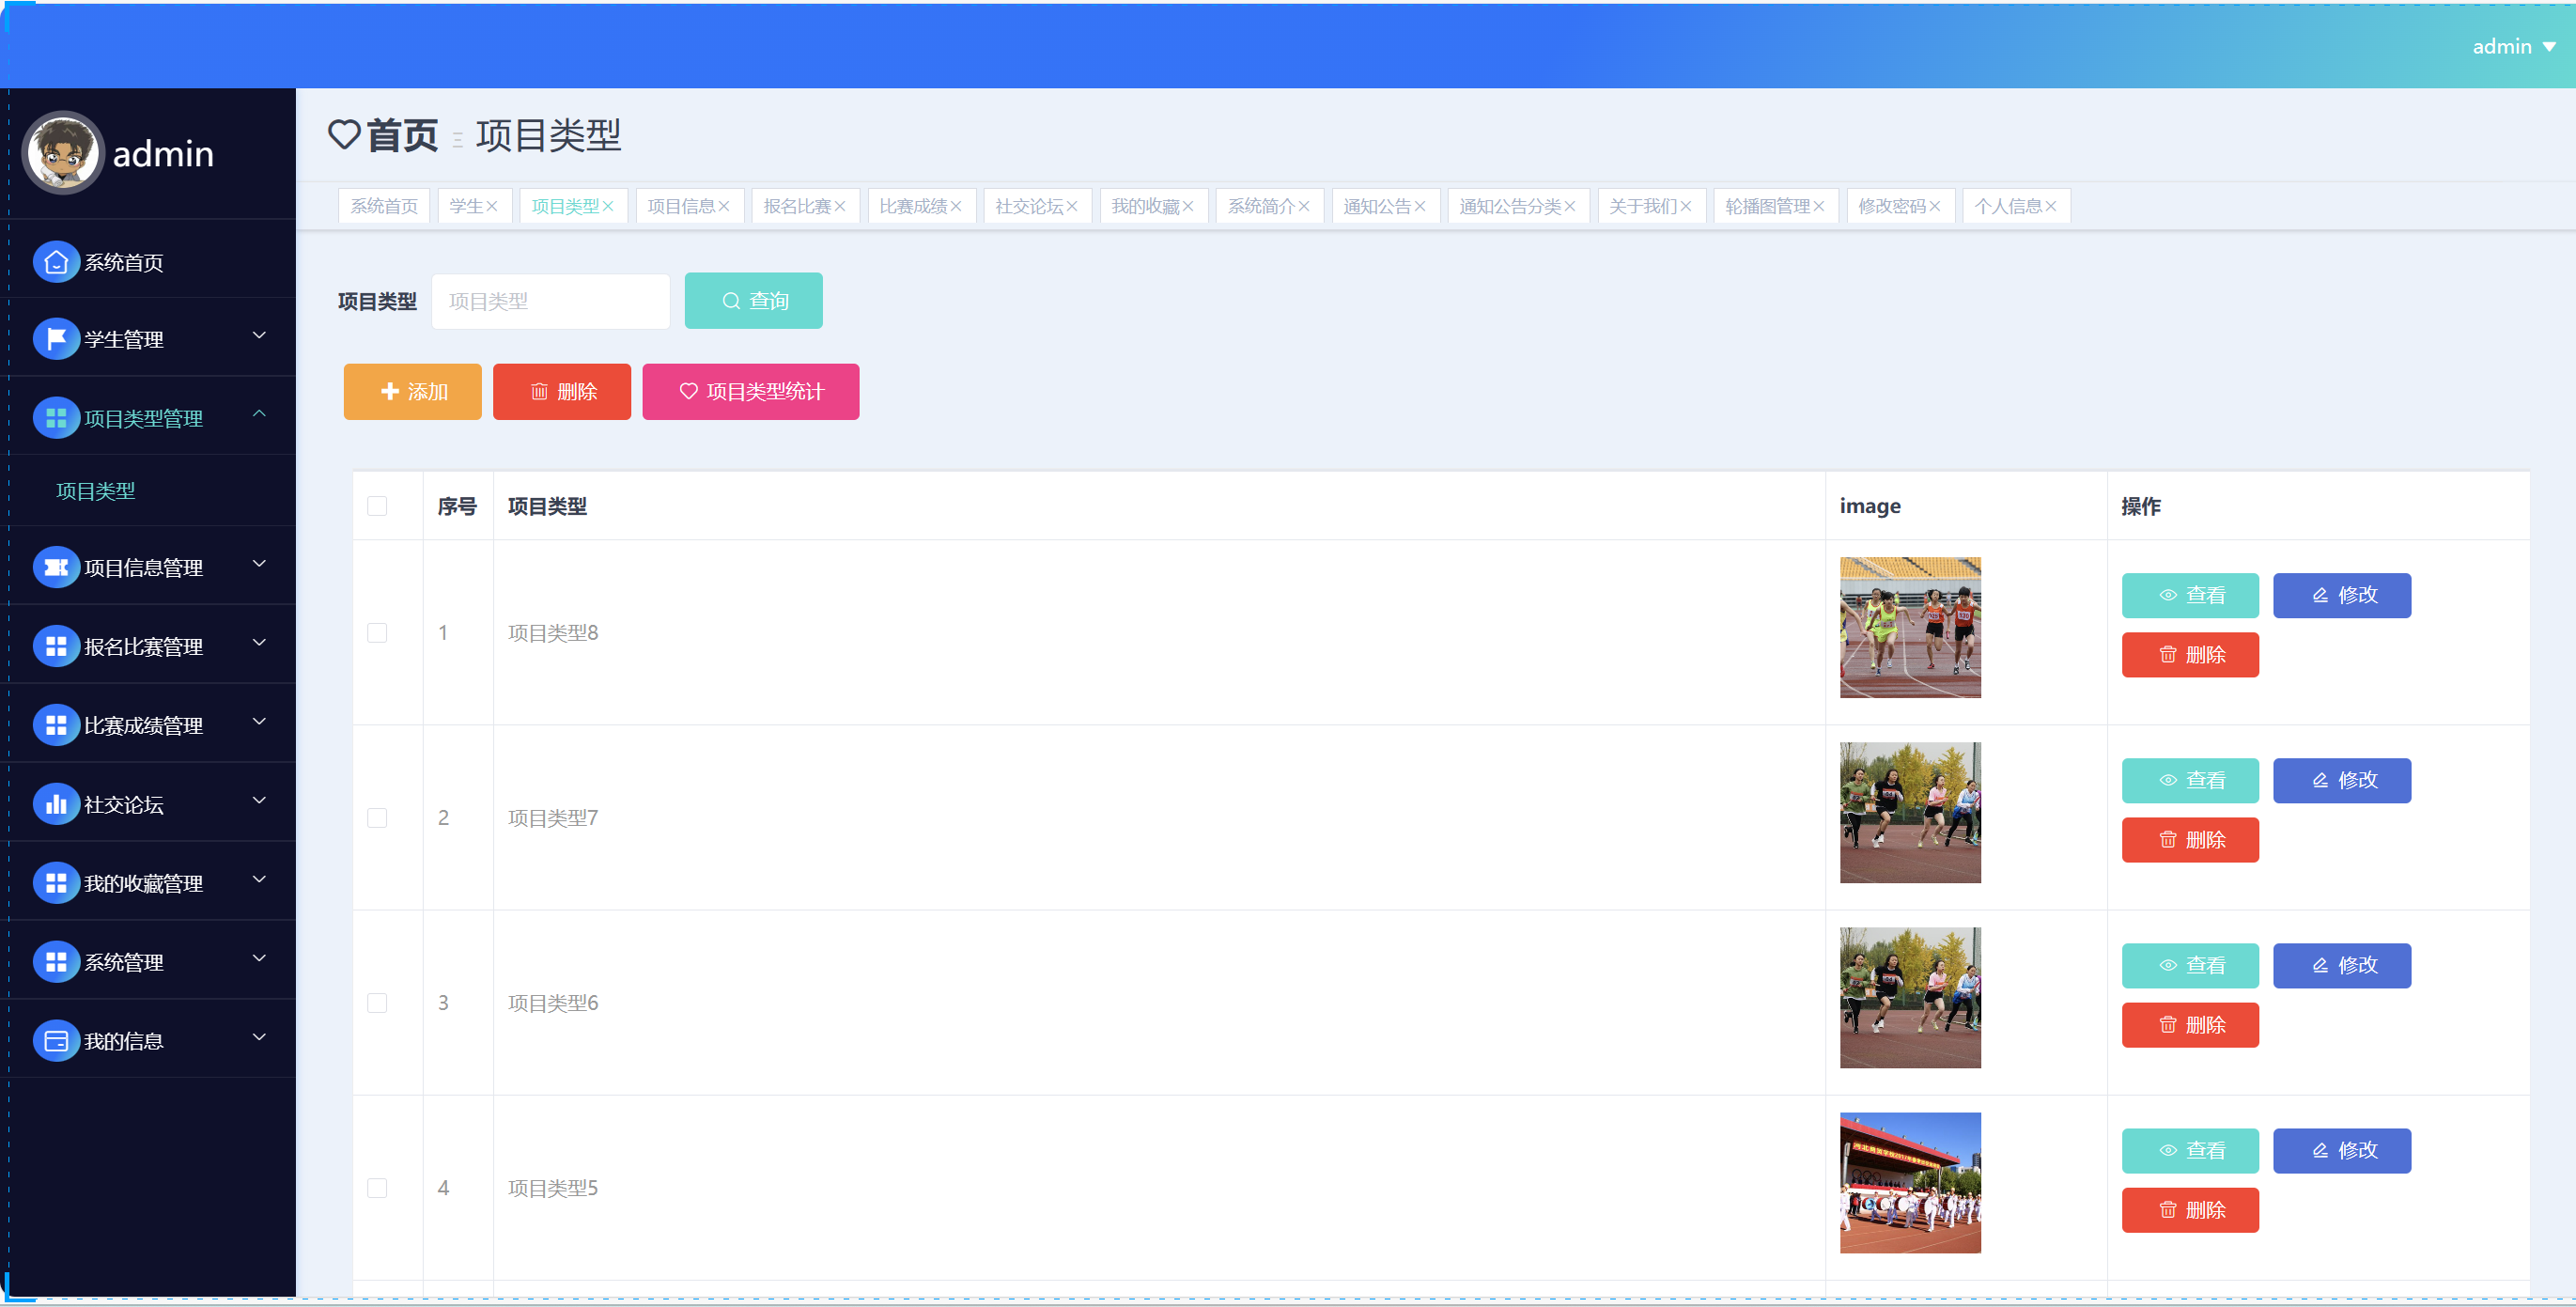
Task: Click the flag icon for 学生管理
Action: pos(56,339)
